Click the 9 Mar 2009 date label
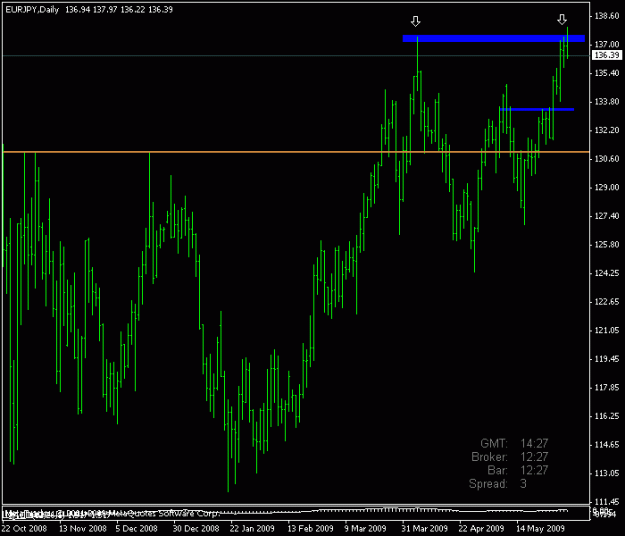 [x=366, y=529]
